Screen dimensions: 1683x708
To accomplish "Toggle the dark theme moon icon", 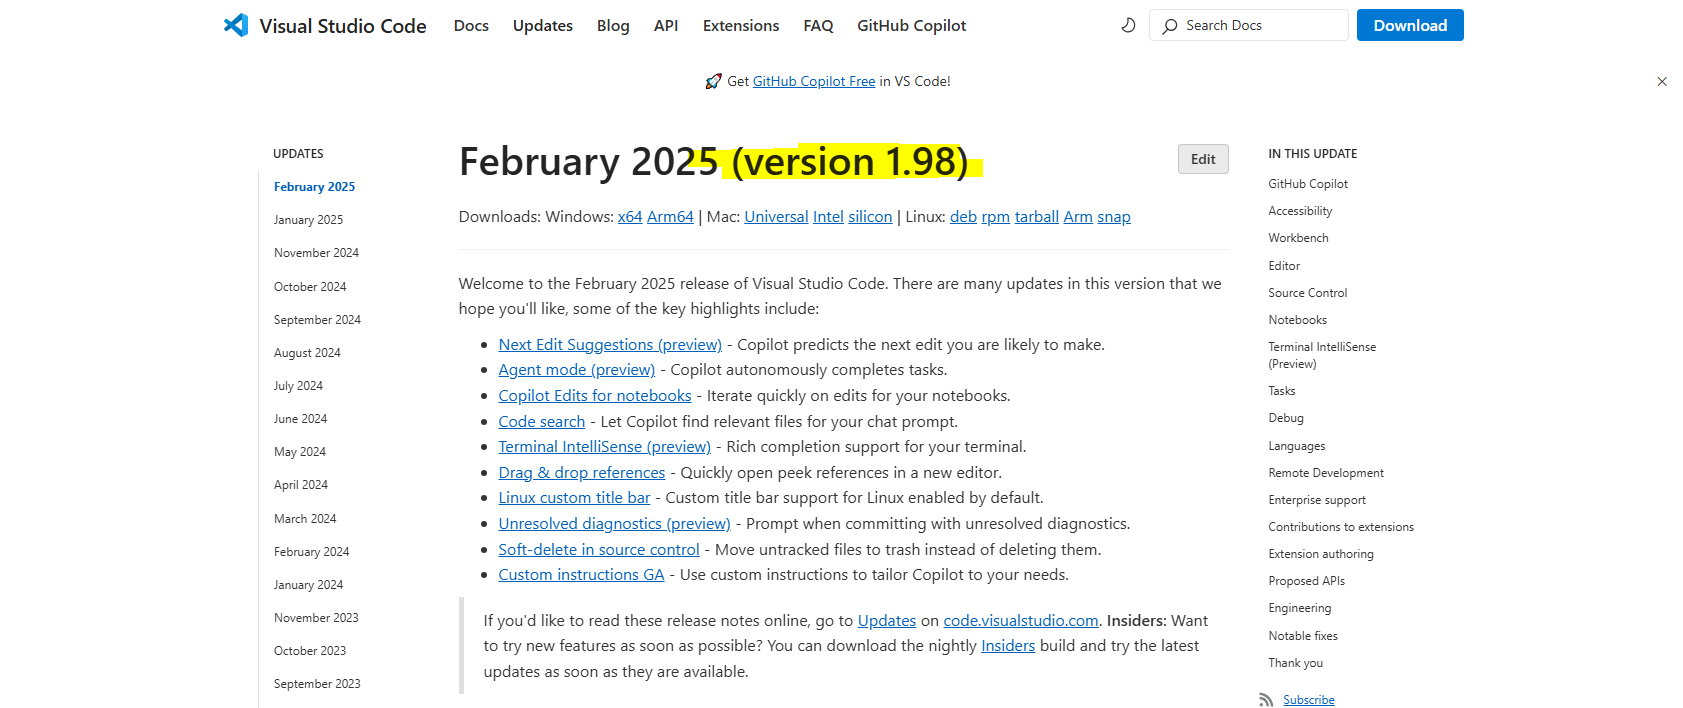I will [1128, 25].
